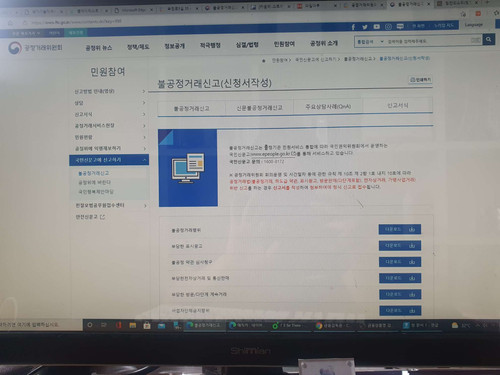
Task: Open Task View icon in taskbar
Action: click(104, 325)
